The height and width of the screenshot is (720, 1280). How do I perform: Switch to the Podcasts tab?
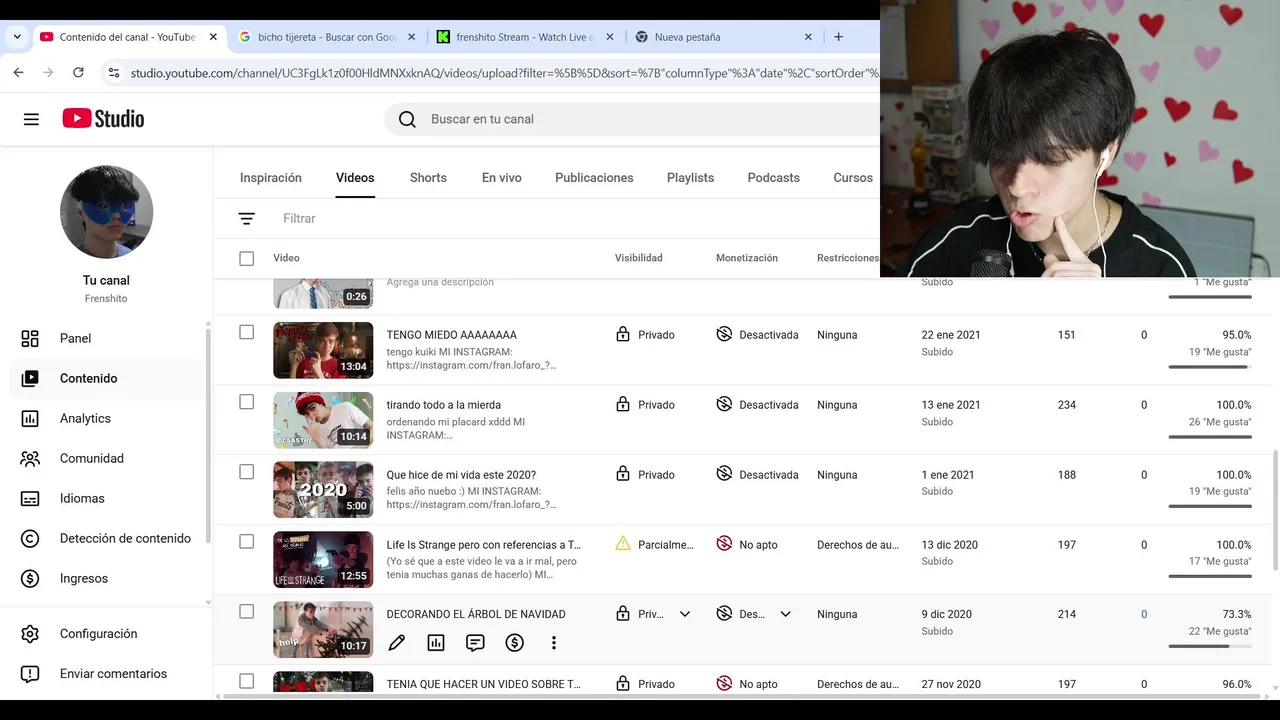(x=773, y=178)
